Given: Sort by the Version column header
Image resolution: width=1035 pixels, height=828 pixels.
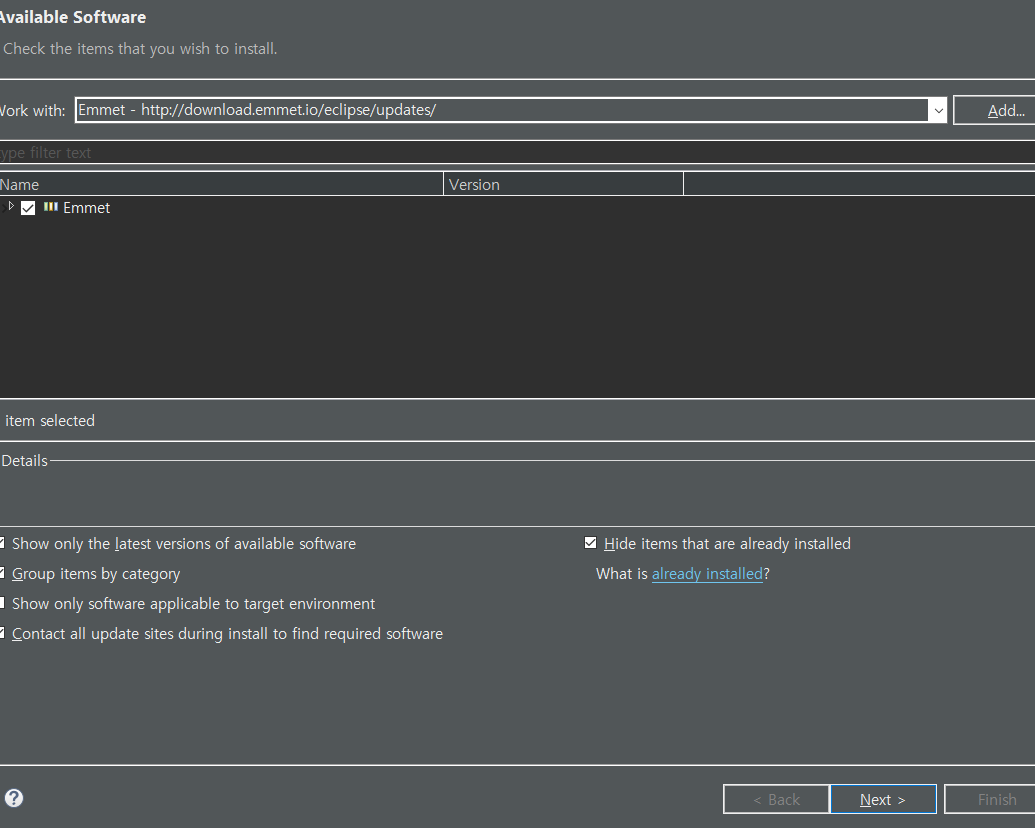Looking at the screenshot, I should [x=564, y=184].
